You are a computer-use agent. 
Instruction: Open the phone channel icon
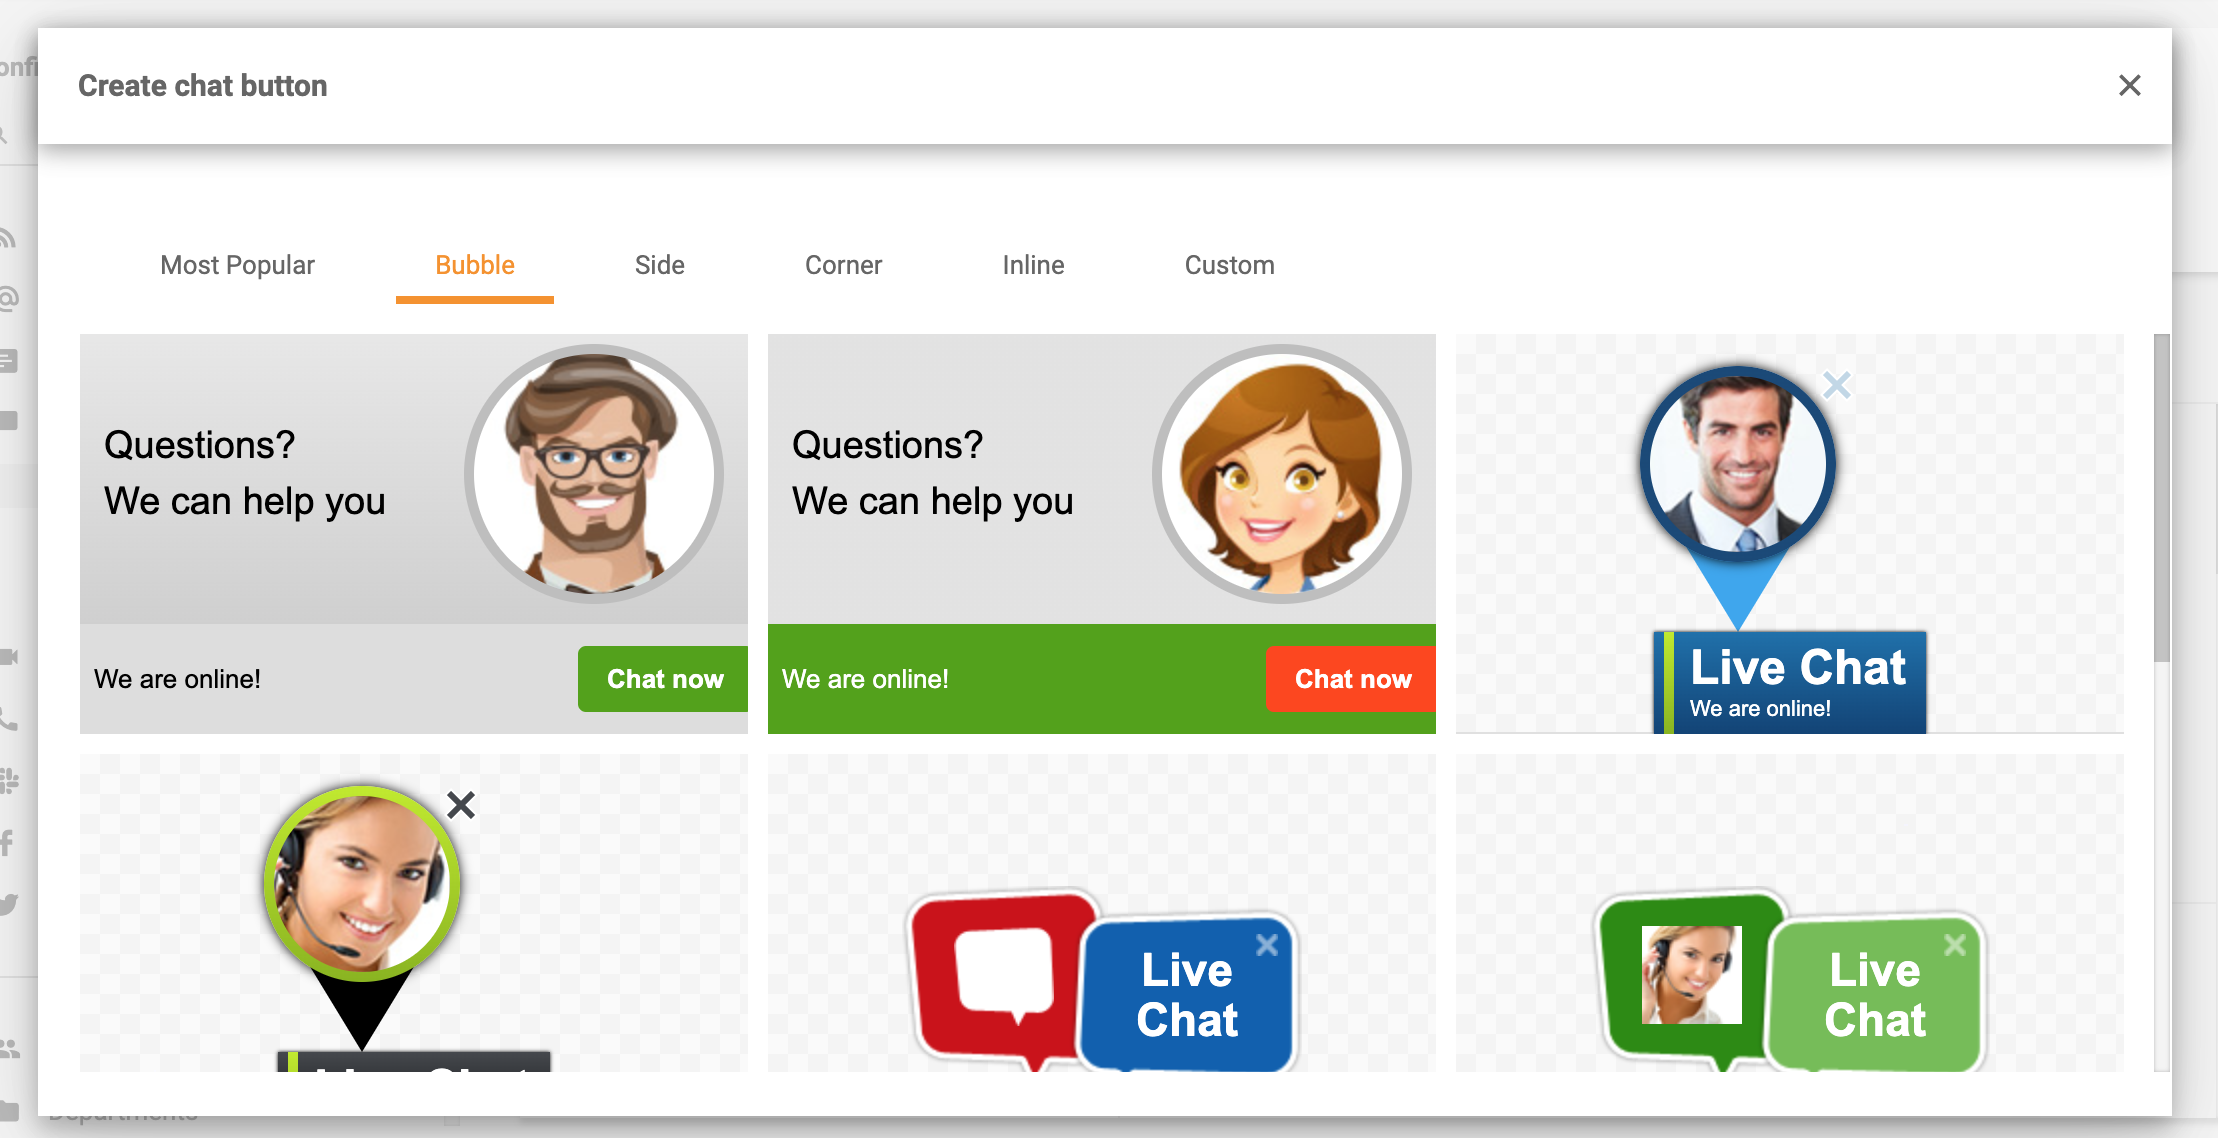[10, 719]
